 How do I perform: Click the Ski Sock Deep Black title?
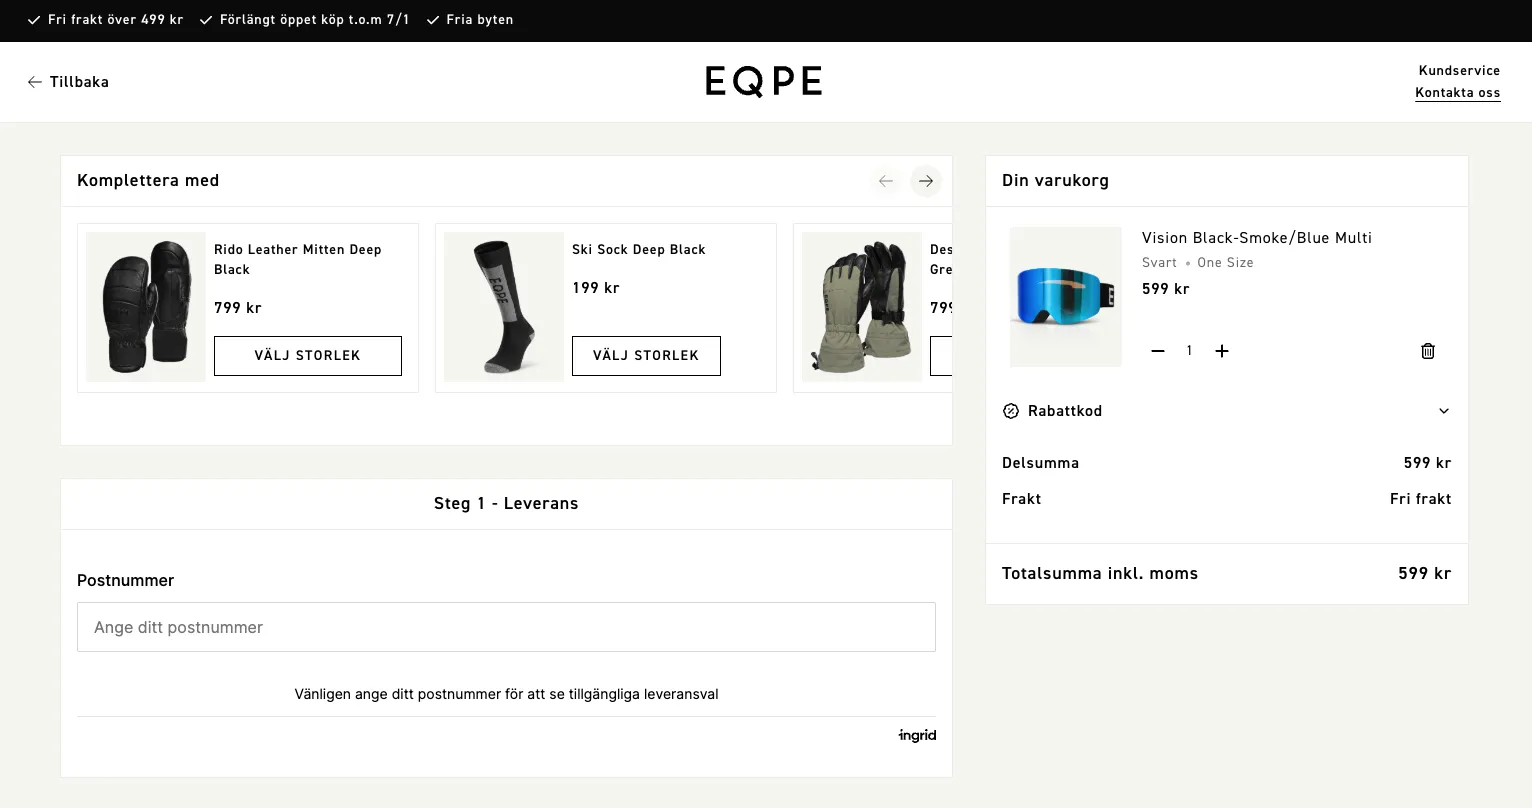(x=638, y=250)
